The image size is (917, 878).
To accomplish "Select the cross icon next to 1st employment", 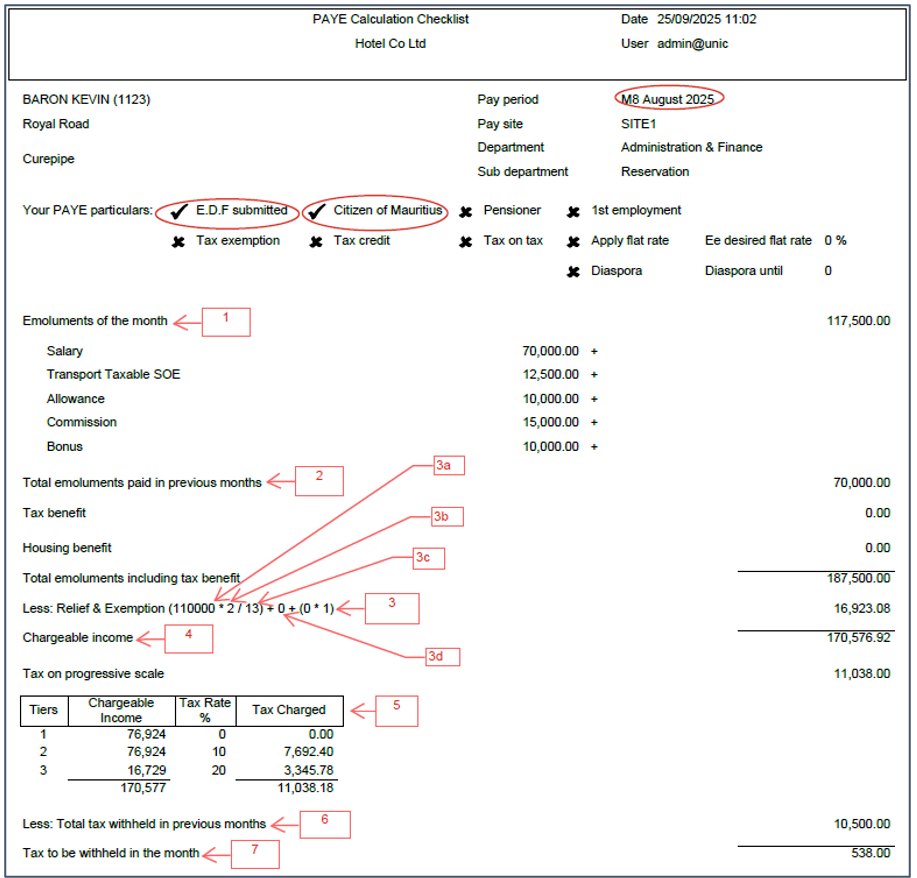I will (573, 212).
